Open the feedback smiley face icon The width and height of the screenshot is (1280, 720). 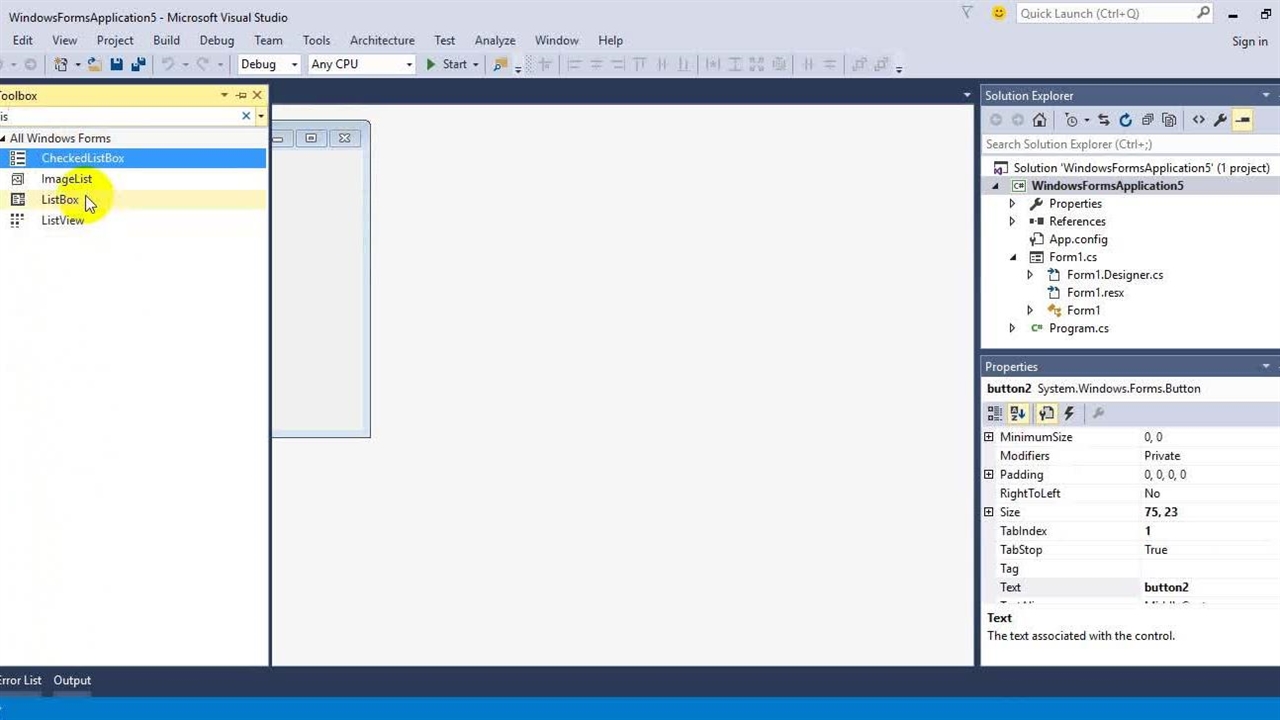pos(998,13)
